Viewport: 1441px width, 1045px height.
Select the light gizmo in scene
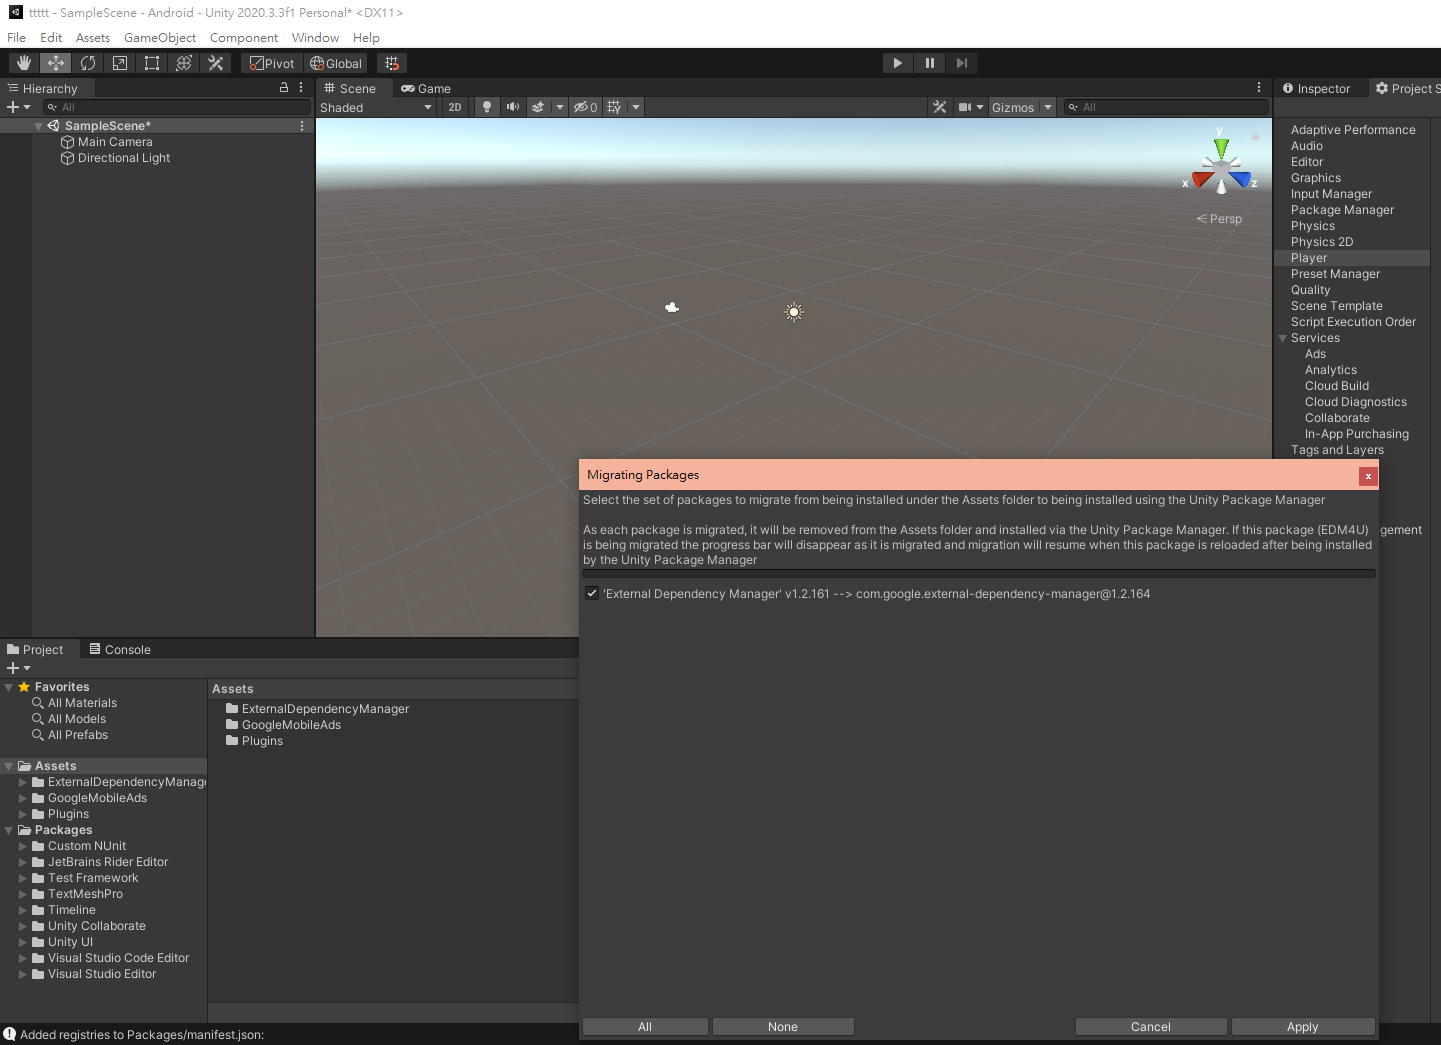(x=794, y=312)
